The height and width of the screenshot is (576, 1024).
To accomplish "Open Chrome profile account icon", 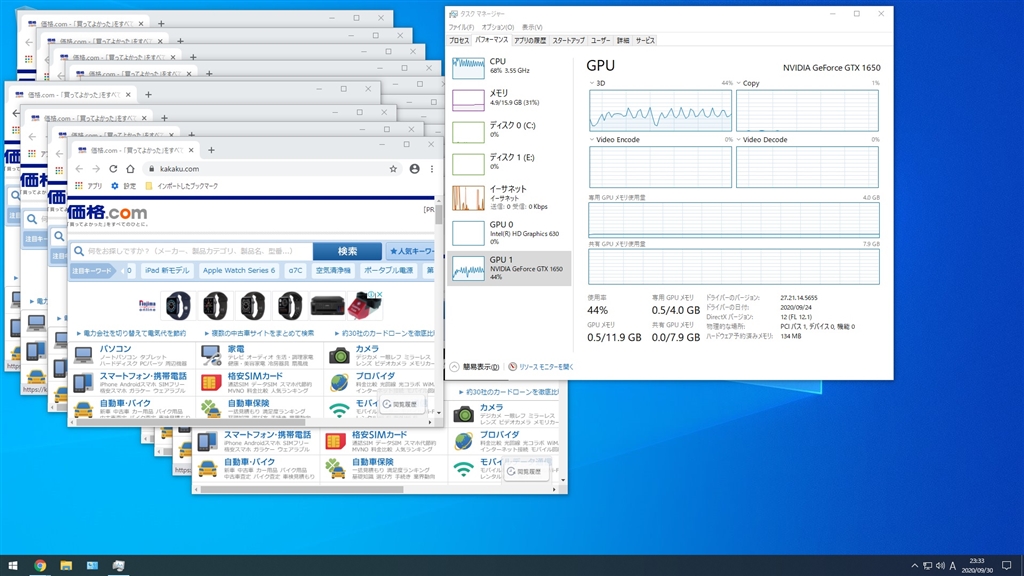I will (414, 168).
